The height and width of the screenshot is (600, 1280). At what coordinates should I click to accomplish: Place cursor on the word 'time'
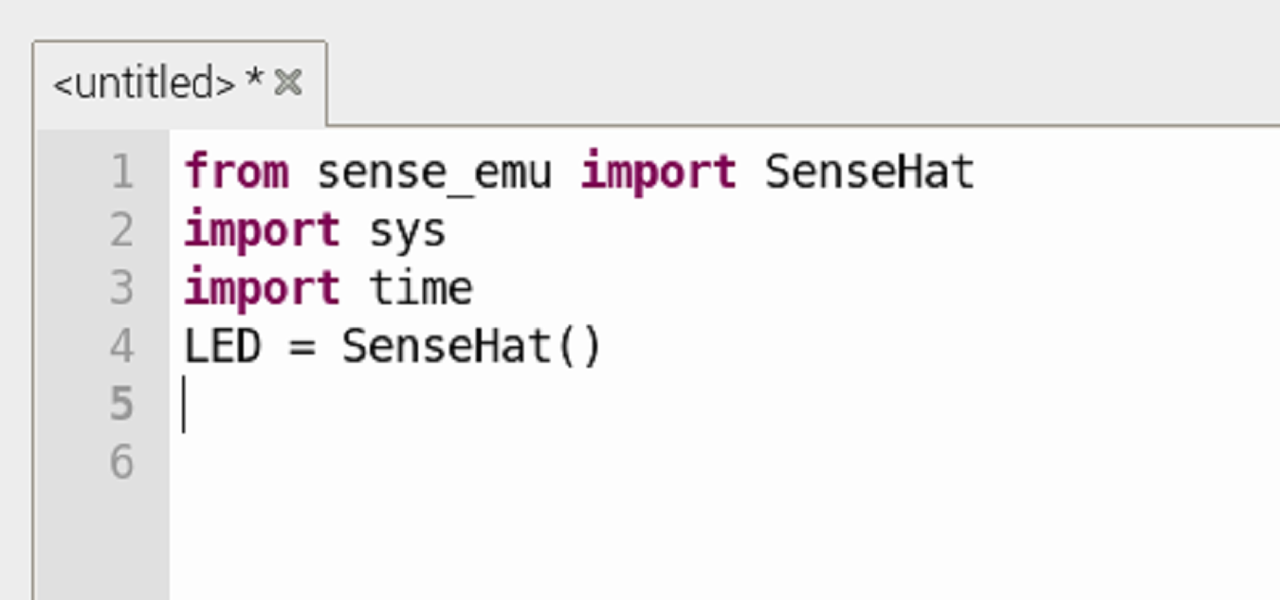420,288
